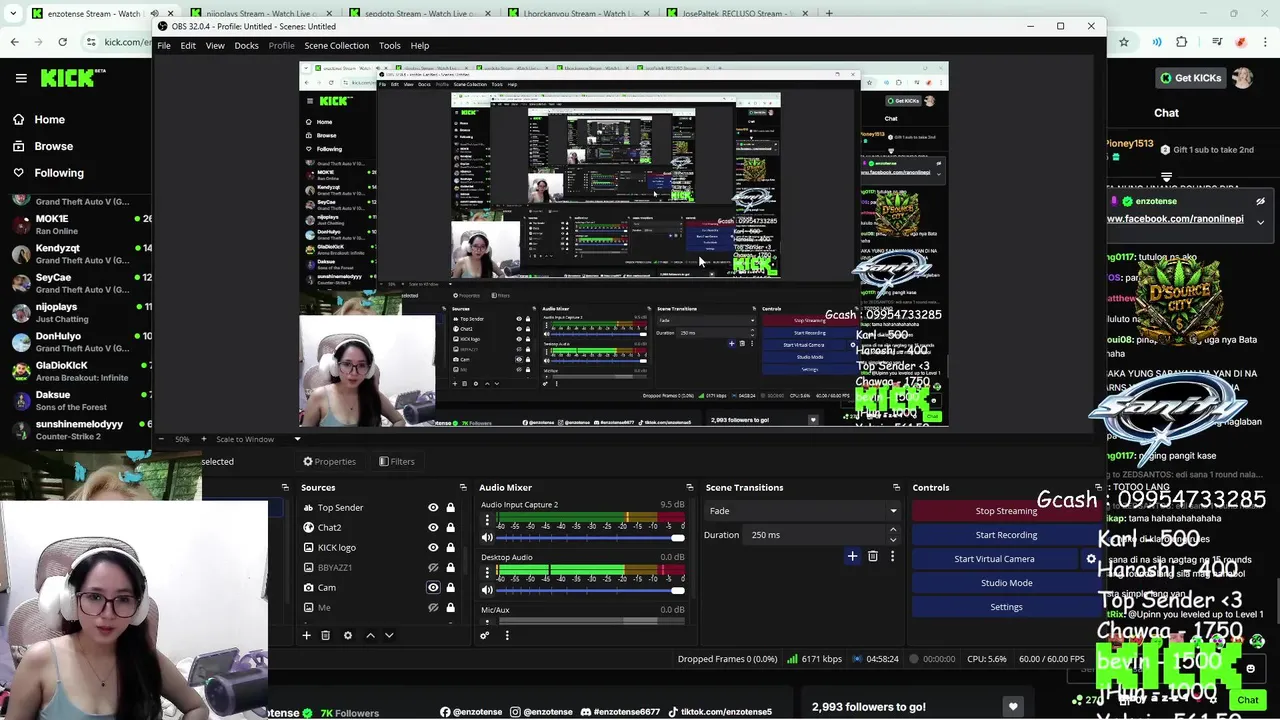Screen dimensions: 1280x720
Task: Open transition properties three-dot menu
Action: [892, 556]
